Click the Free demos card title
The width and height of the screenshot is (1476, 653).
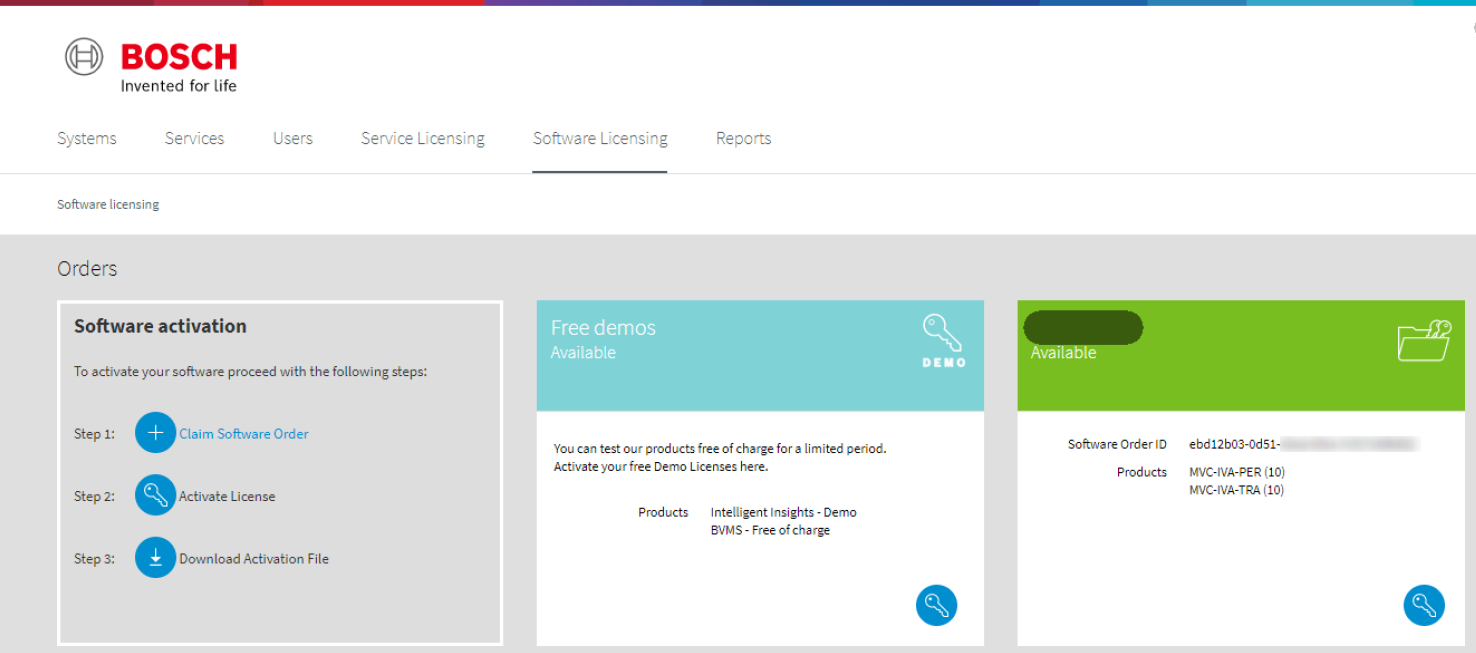tap(603, 328)
